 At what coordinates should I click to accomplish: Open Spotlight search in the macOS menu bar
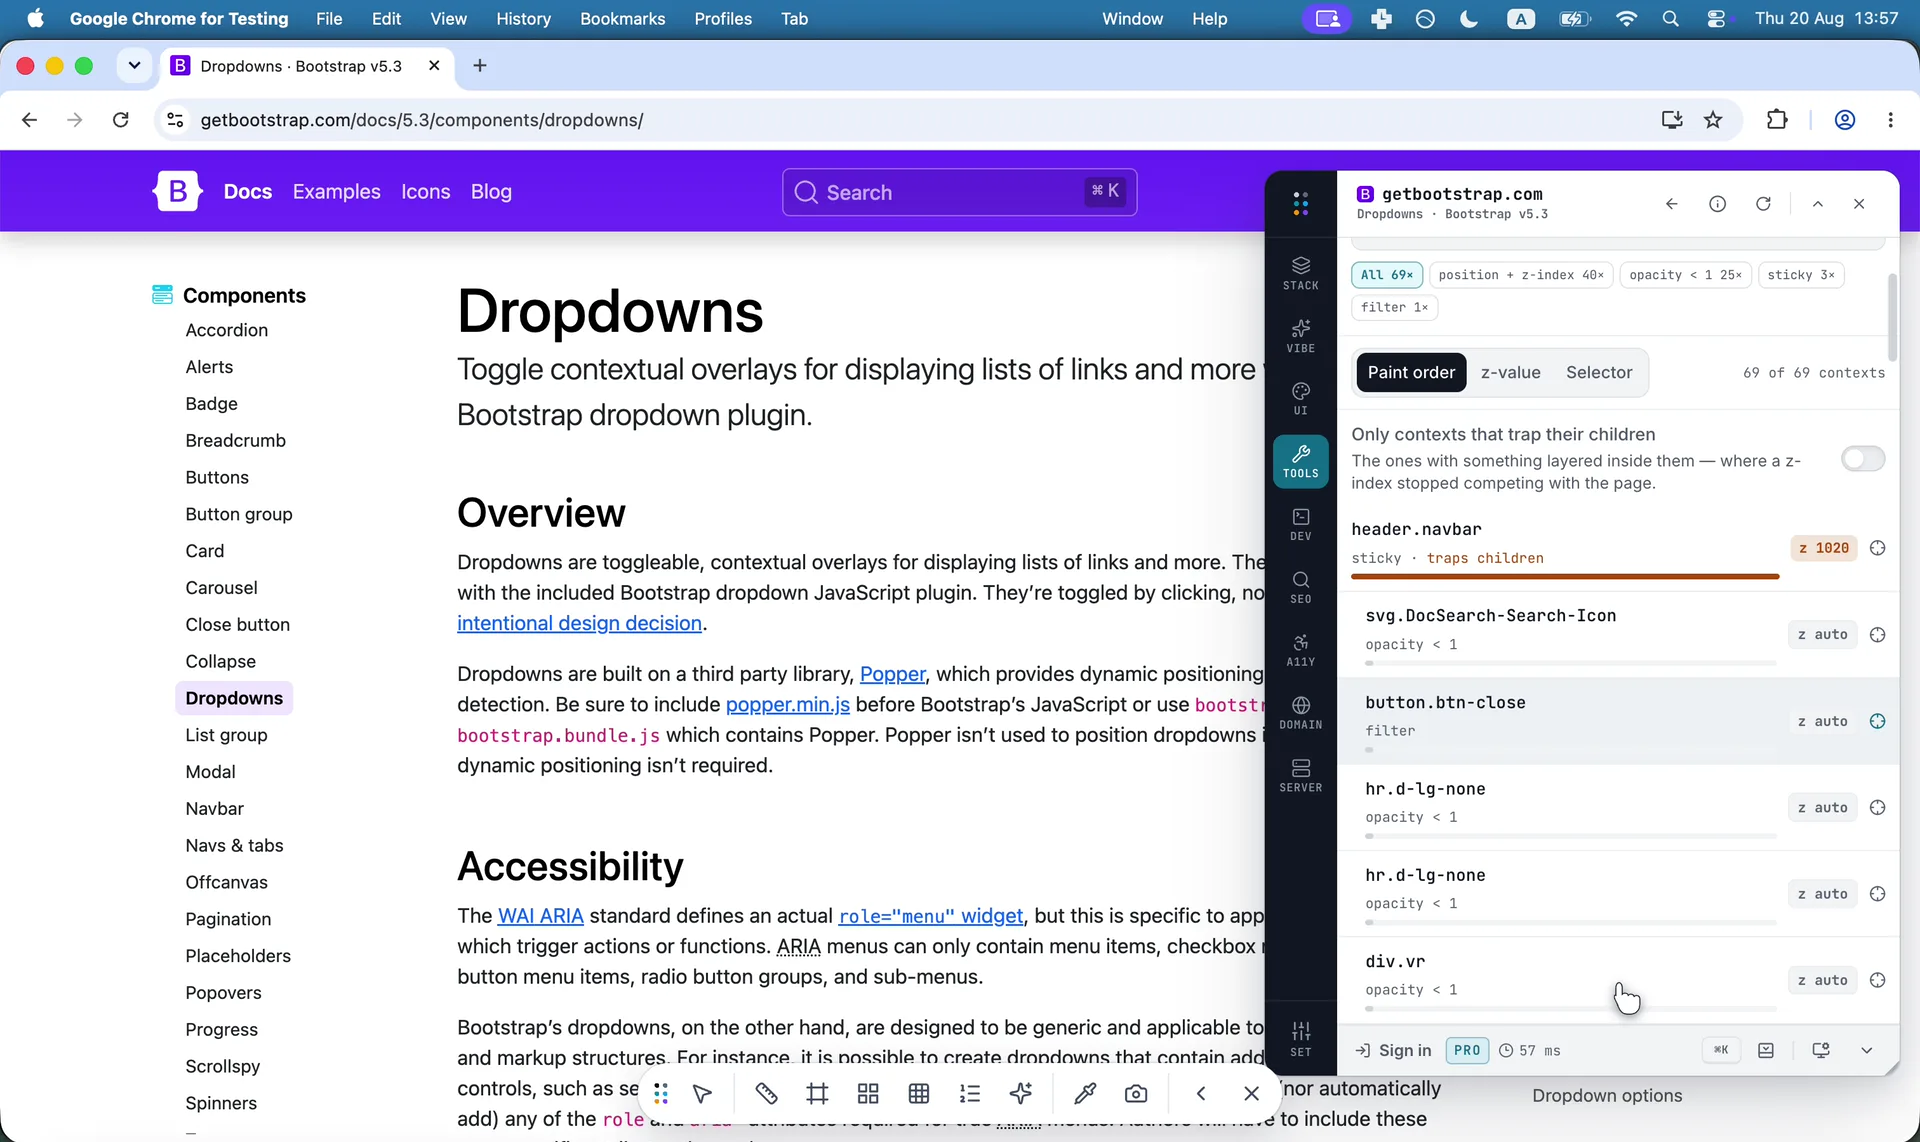pos(1670,19)
